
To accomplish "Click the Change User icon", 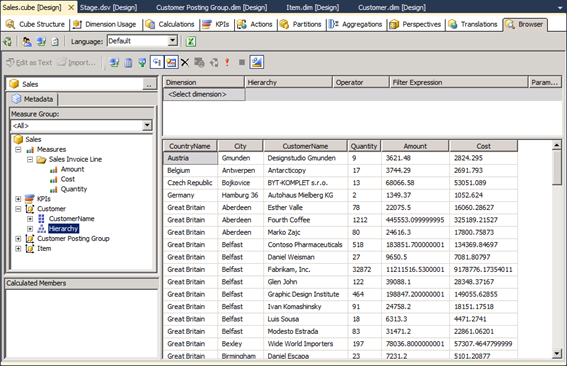I will pyautogui.click(x=26, y=42).
